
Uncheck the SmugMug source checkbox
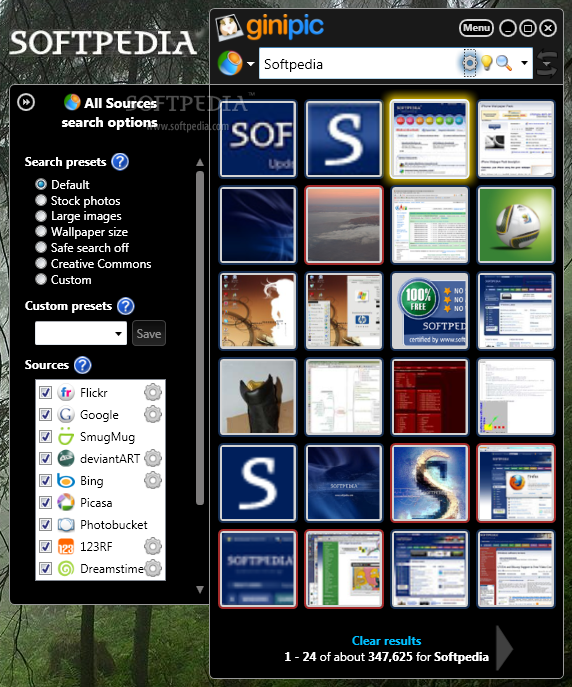click(46, 436)
